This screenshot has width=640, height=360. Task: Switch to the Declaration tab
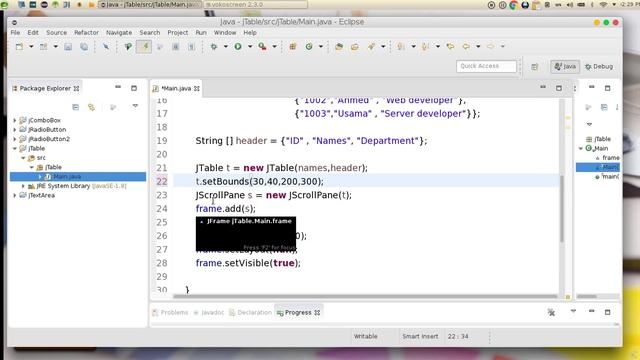pos(250,313)
